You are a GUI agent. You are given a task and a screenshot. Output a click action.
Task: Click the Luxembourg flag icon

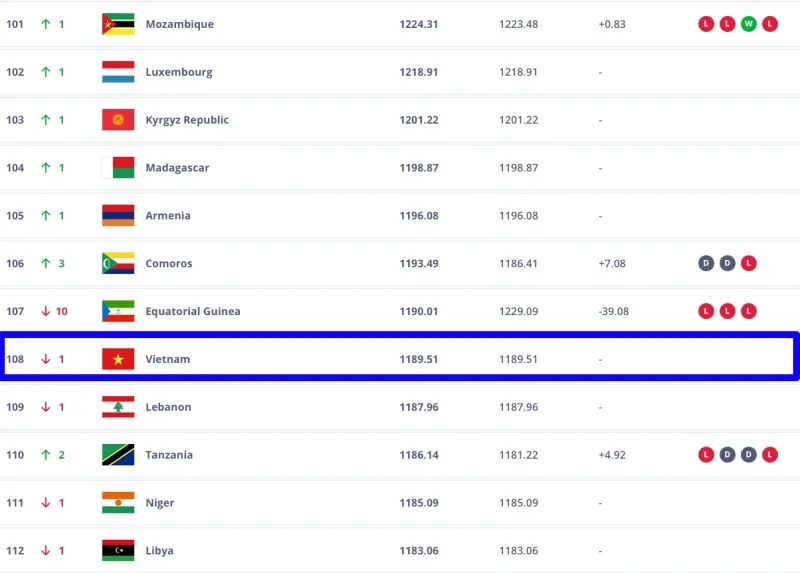pos(118,72)
